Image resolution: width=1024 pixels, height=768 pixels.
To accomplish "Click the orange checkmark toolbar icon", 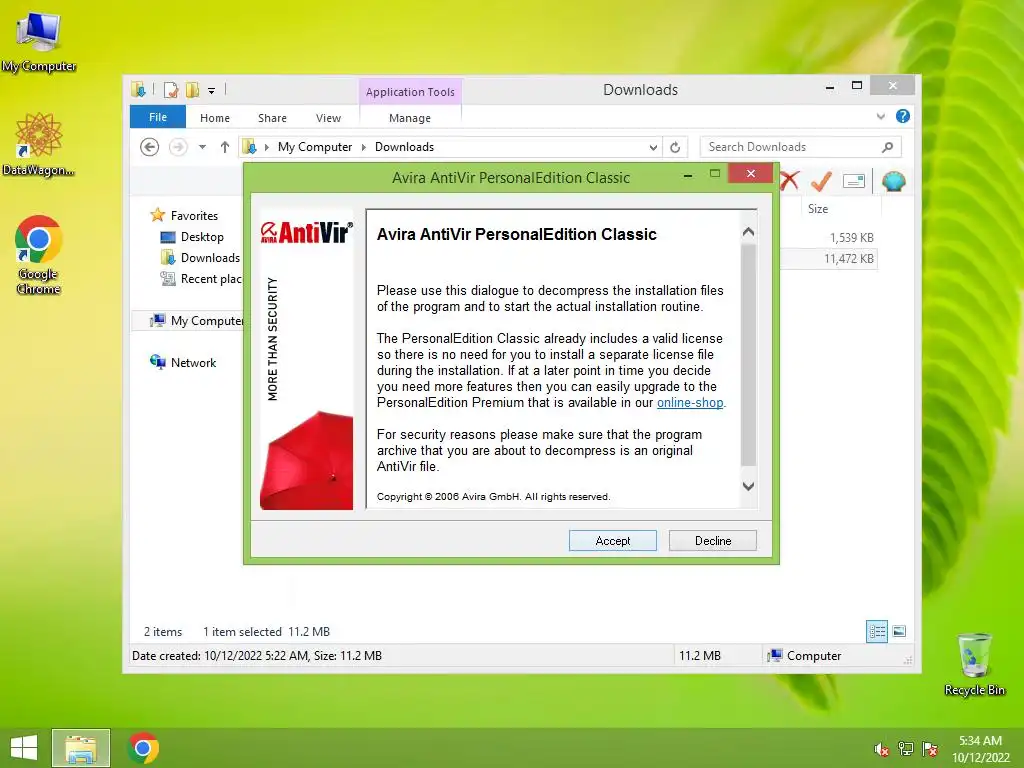I will (821, 181).
